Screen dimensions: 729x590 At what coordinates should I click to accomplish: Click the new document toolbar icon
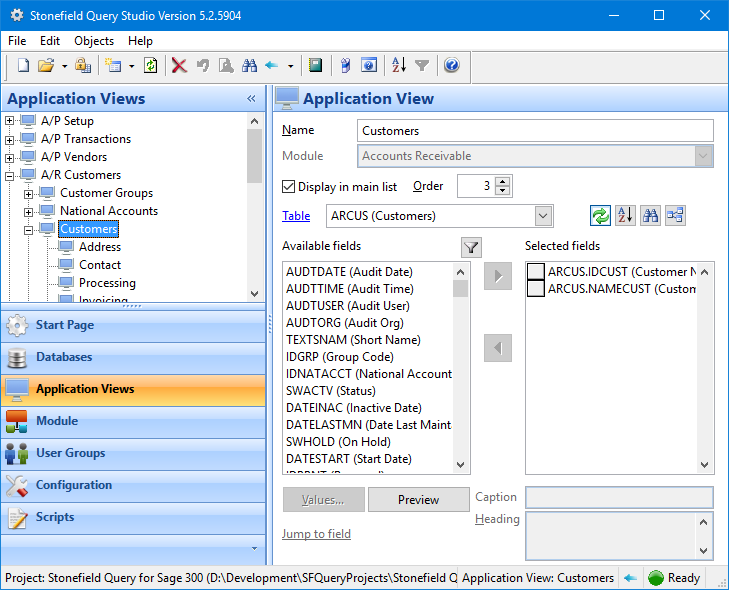click(24, 66)
